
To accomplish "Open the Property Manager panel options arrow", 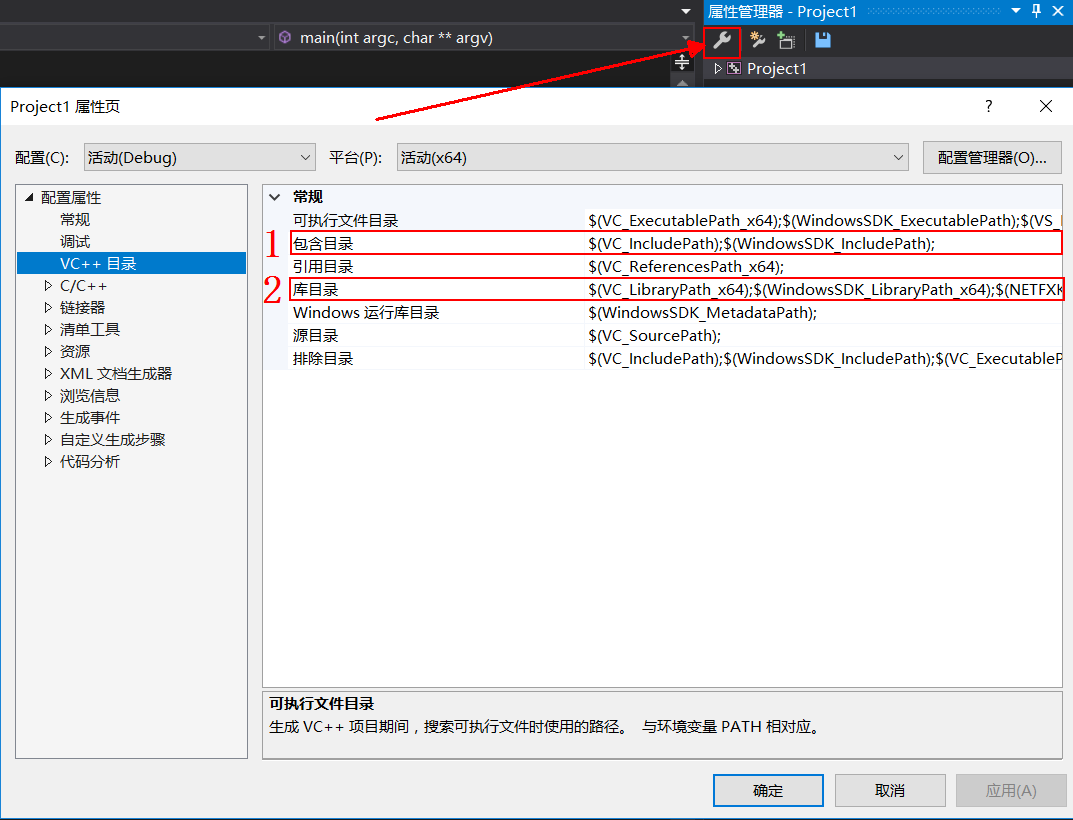I will 1016,11.
